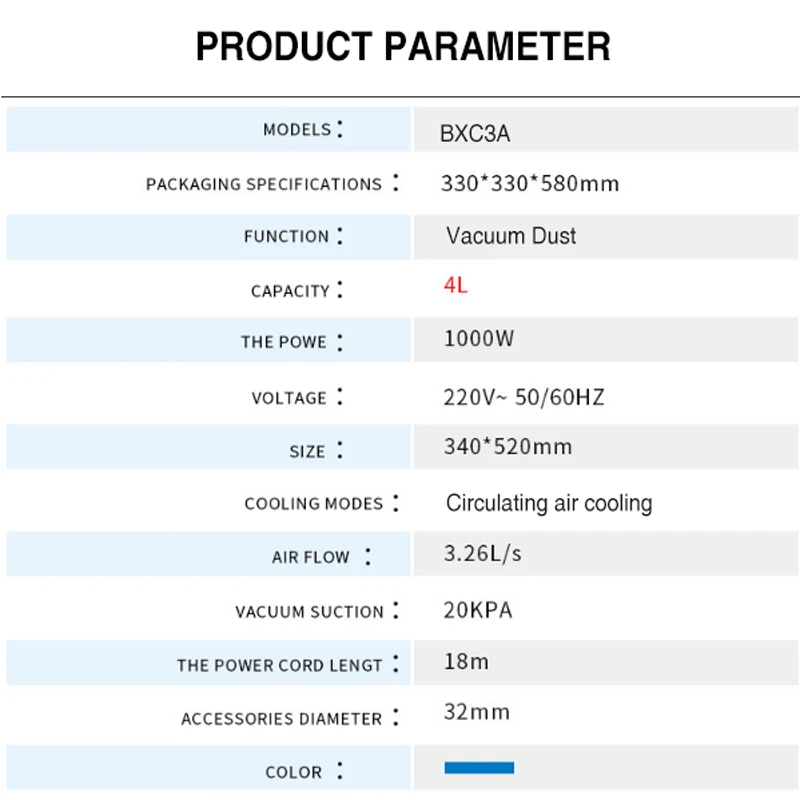Select the 3.26L/s air flow value
Viewport: 800px width, 800px height.
482,554
